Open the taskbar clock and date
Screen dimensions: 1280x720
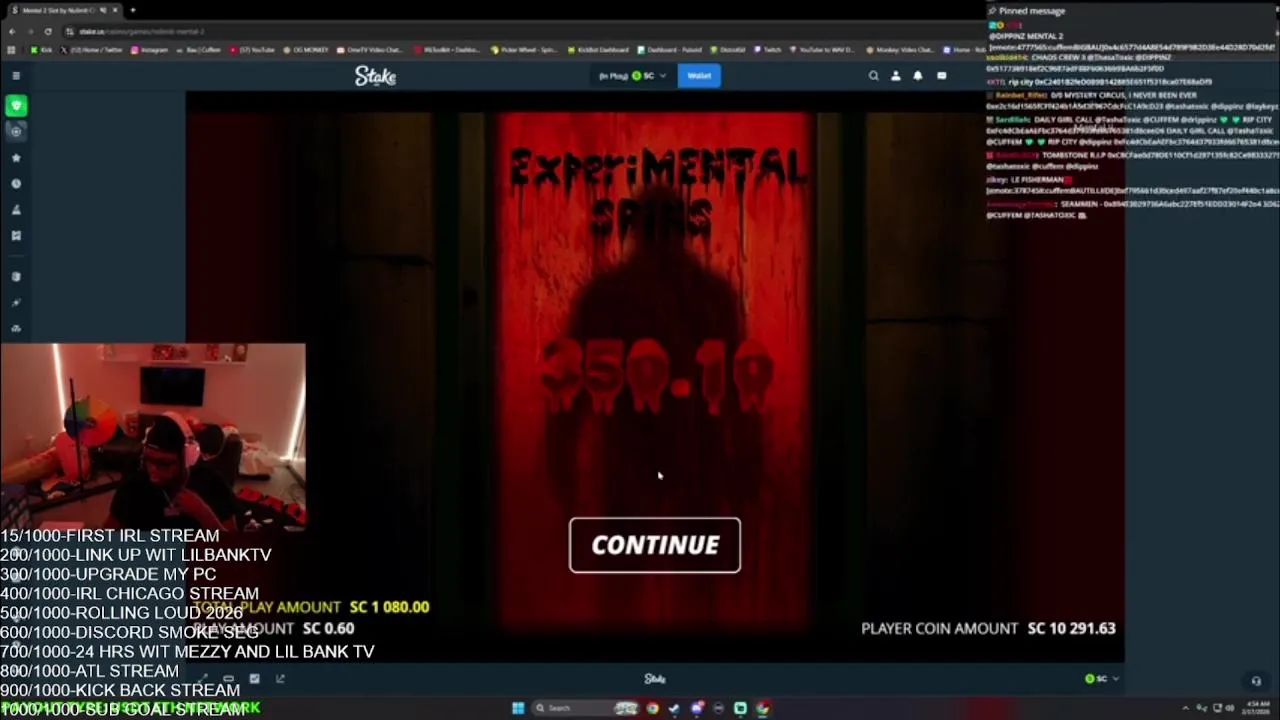click(1258, 708)
